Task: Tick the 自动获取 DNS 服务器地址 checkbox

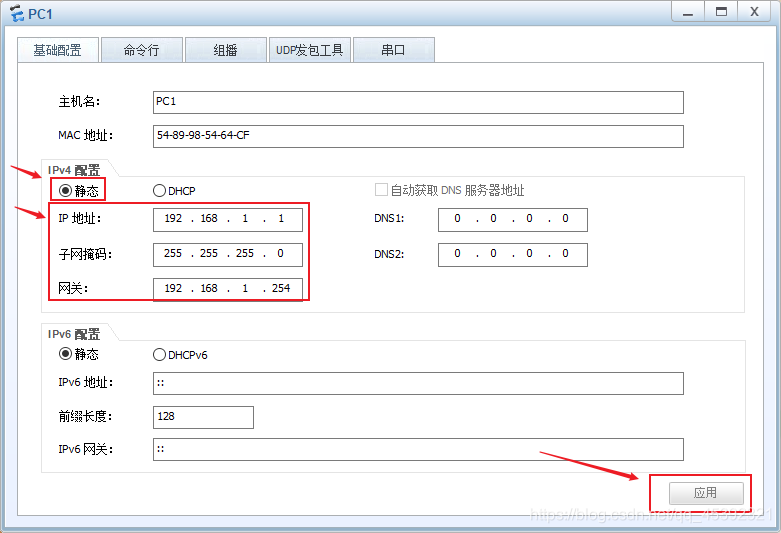Action: click(x=381, y=190)
